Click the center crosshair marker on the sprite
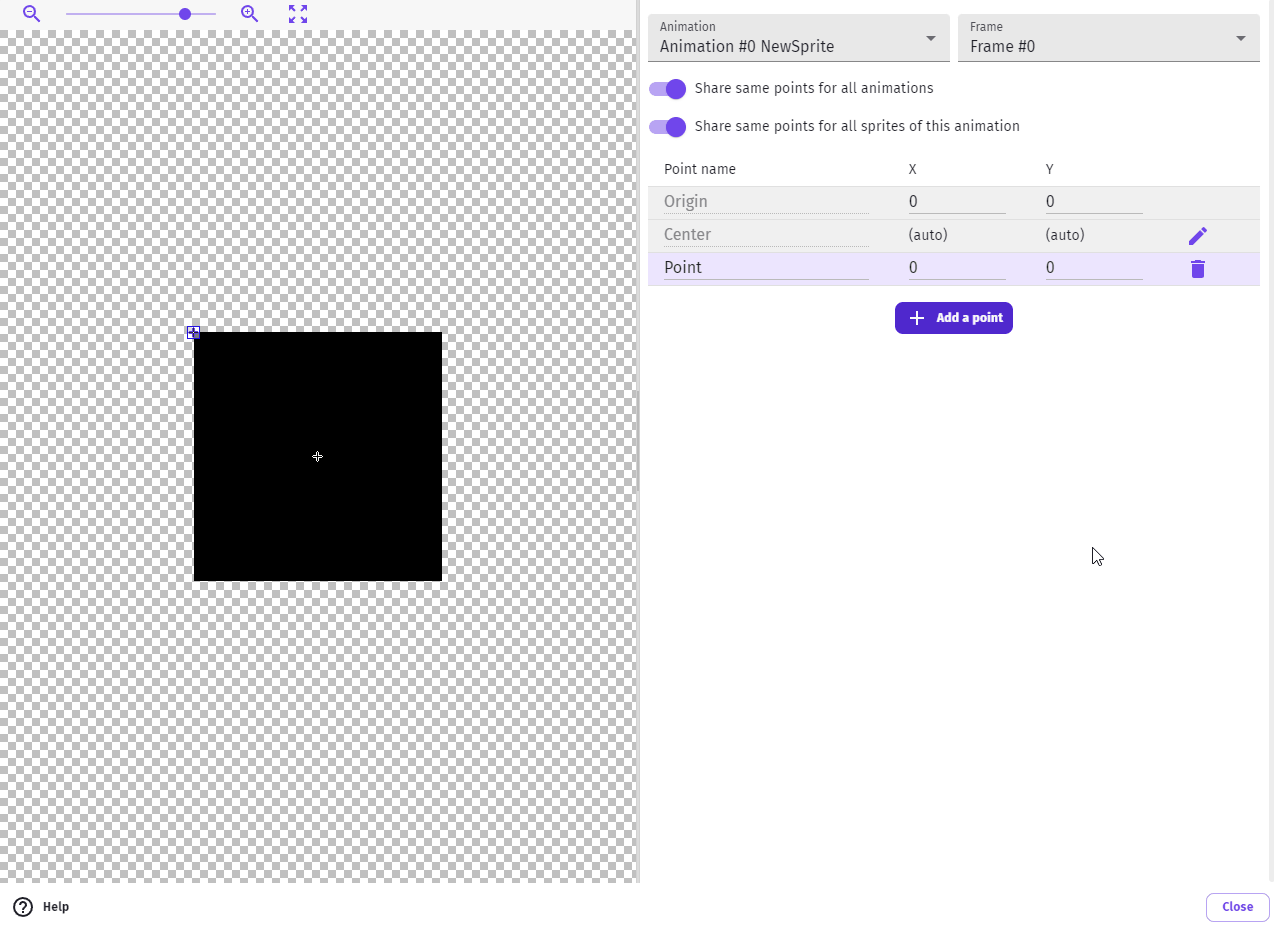This screenshot has height=928, width=1274. [317, 457]
